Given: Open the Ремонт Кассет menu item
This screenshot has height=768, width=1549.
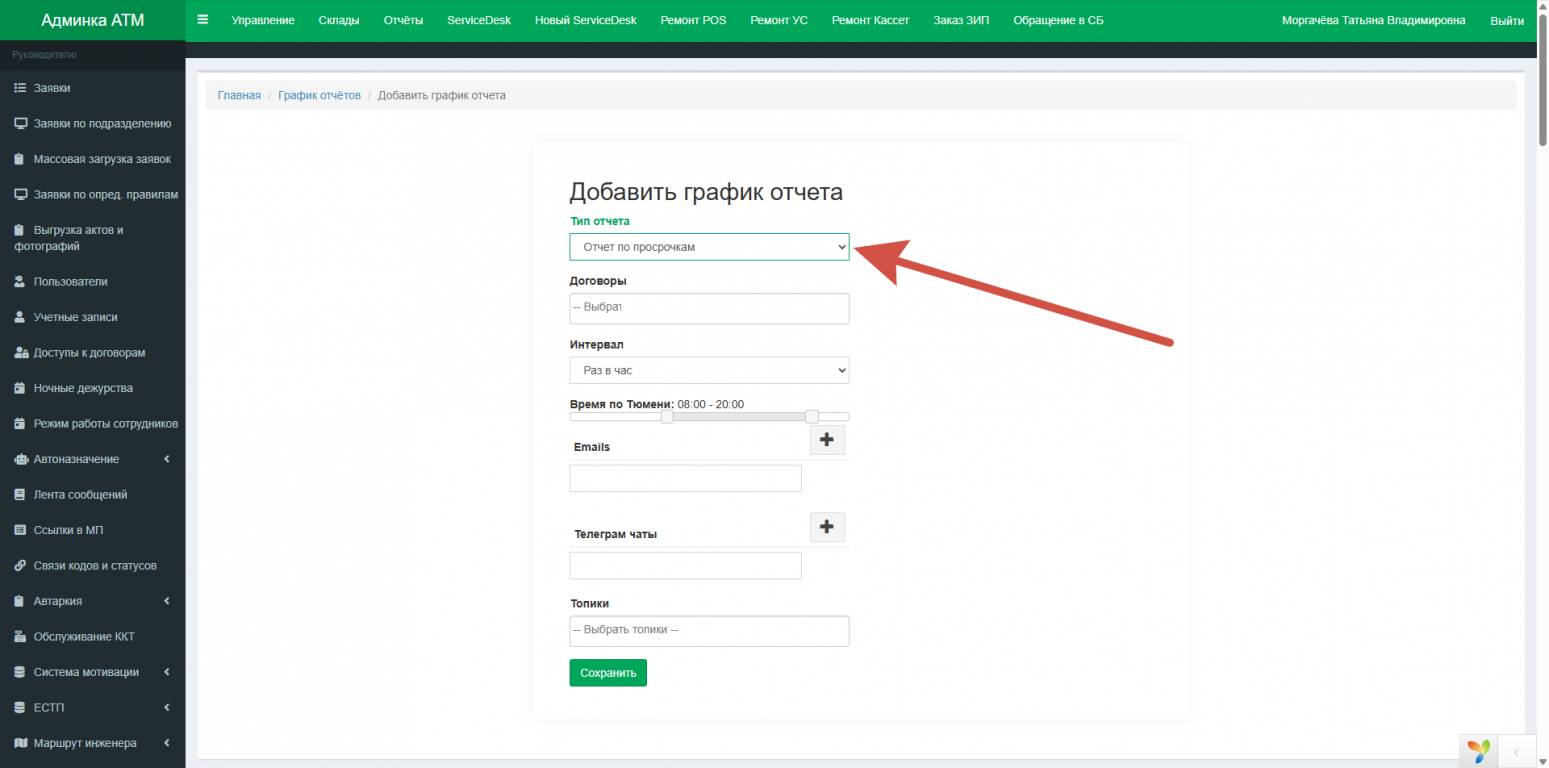Looking at the screenshot, I should point(870,20).
